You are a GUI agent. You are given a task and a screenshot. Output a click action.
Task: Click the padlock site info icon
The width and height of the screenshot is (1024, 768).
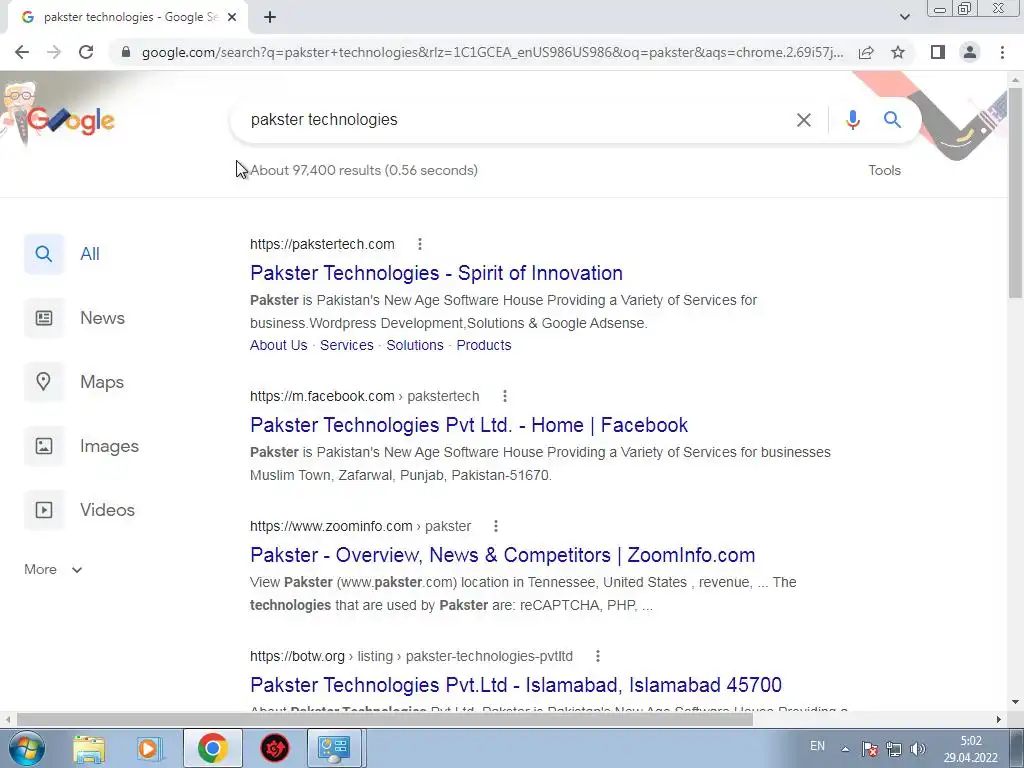tap(126, 52)
